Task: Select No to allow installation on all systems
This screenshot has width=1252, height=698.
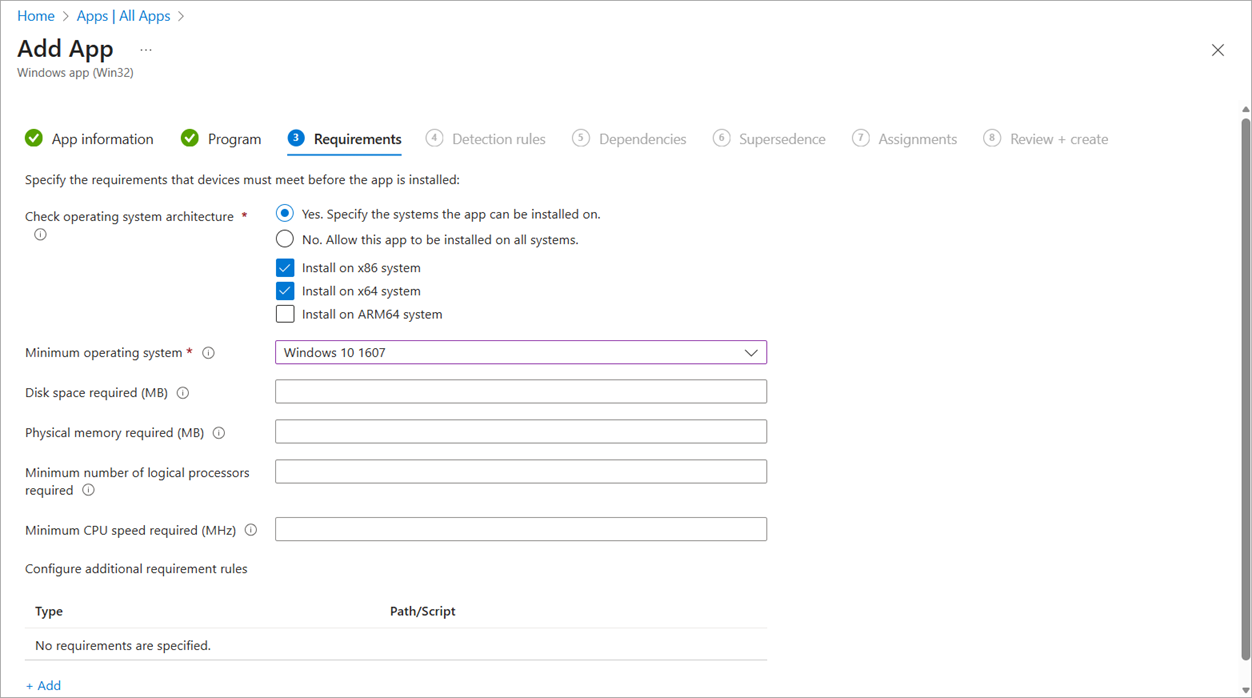Action: [284, 239]
